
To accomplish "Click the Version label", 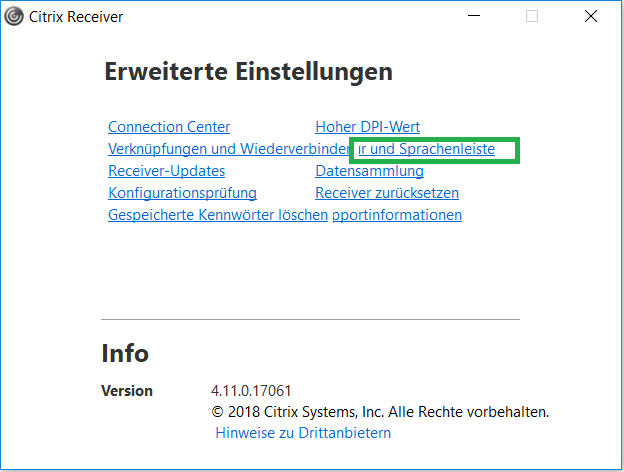I will click(127, 391).
